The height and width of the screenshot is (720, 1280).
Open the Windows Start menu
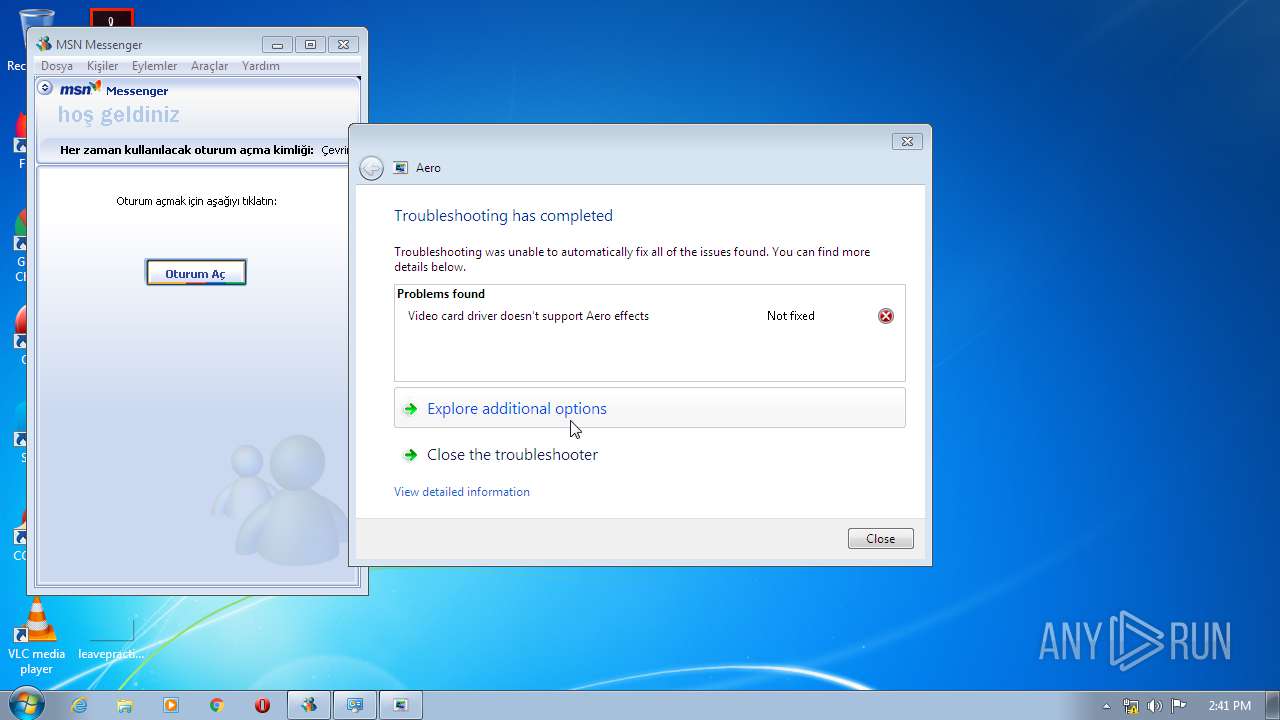point(25,704)
